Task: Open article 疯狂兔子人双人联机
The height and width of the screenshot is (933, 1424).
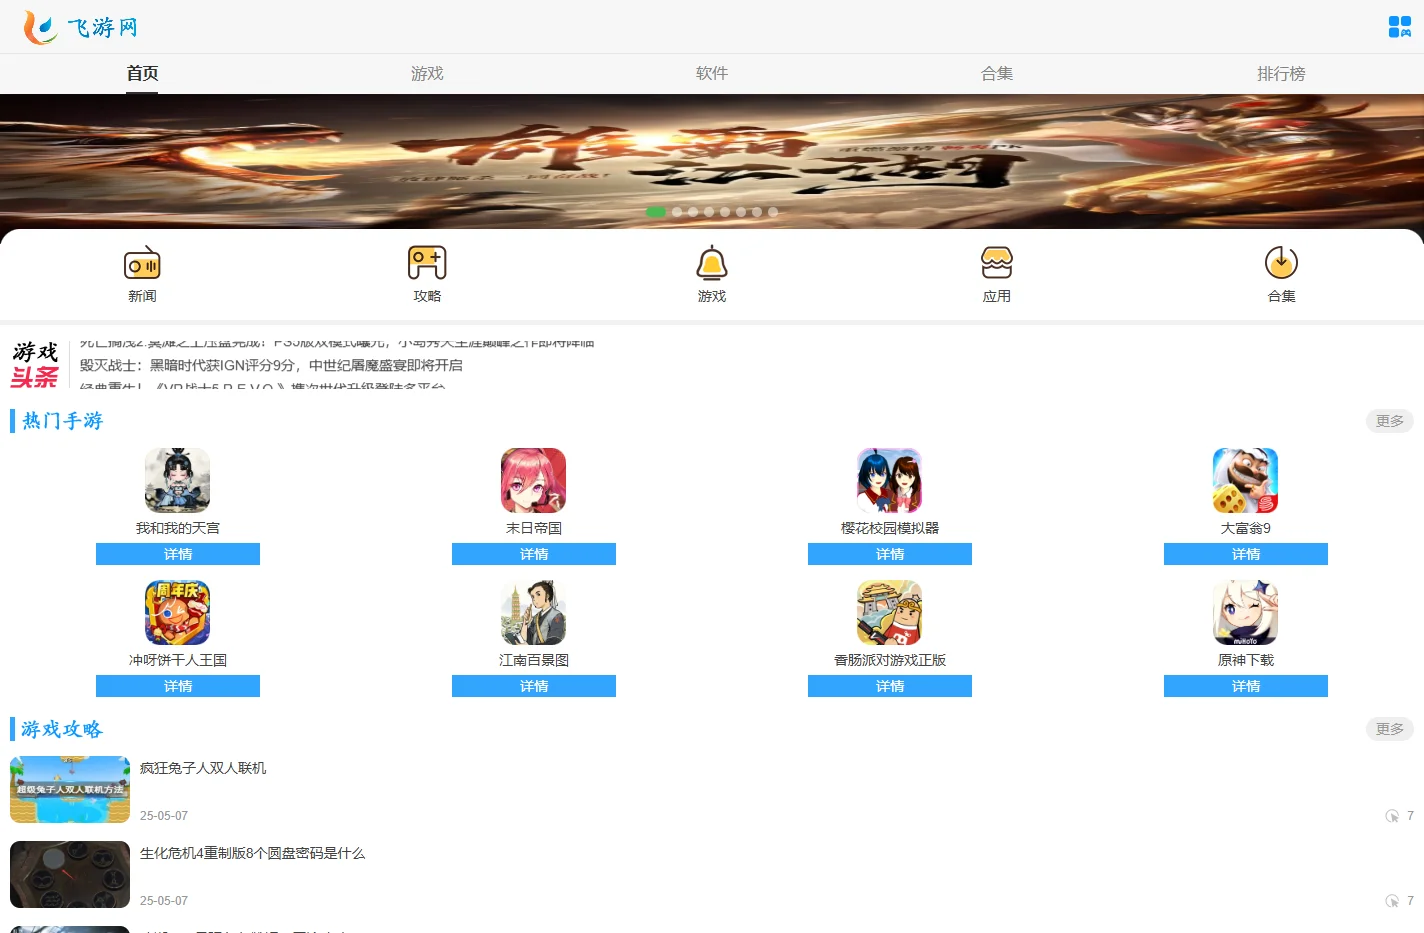Action: point(203,768)
